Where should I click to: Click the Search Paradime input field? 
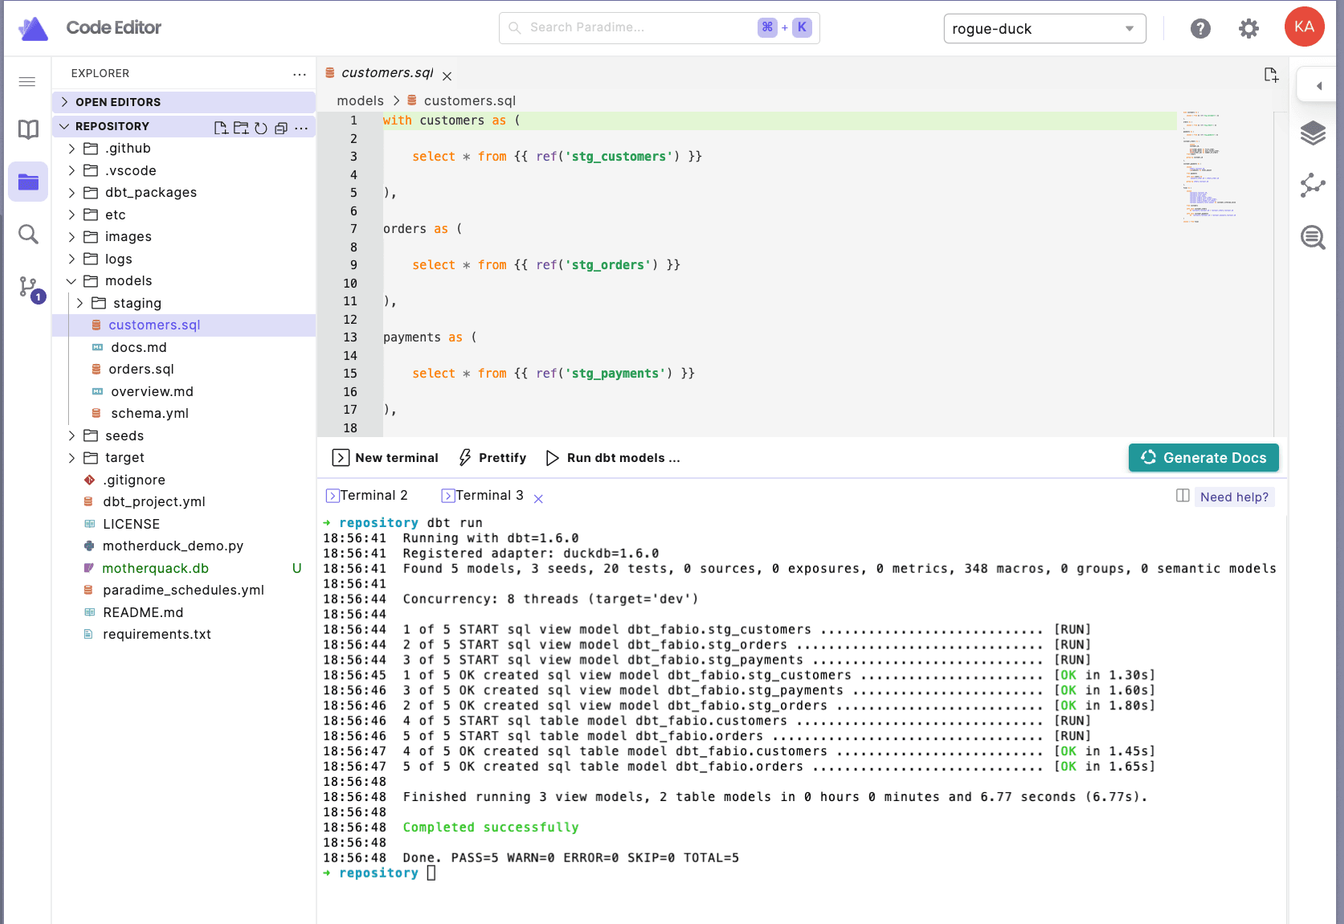point(659,28)
